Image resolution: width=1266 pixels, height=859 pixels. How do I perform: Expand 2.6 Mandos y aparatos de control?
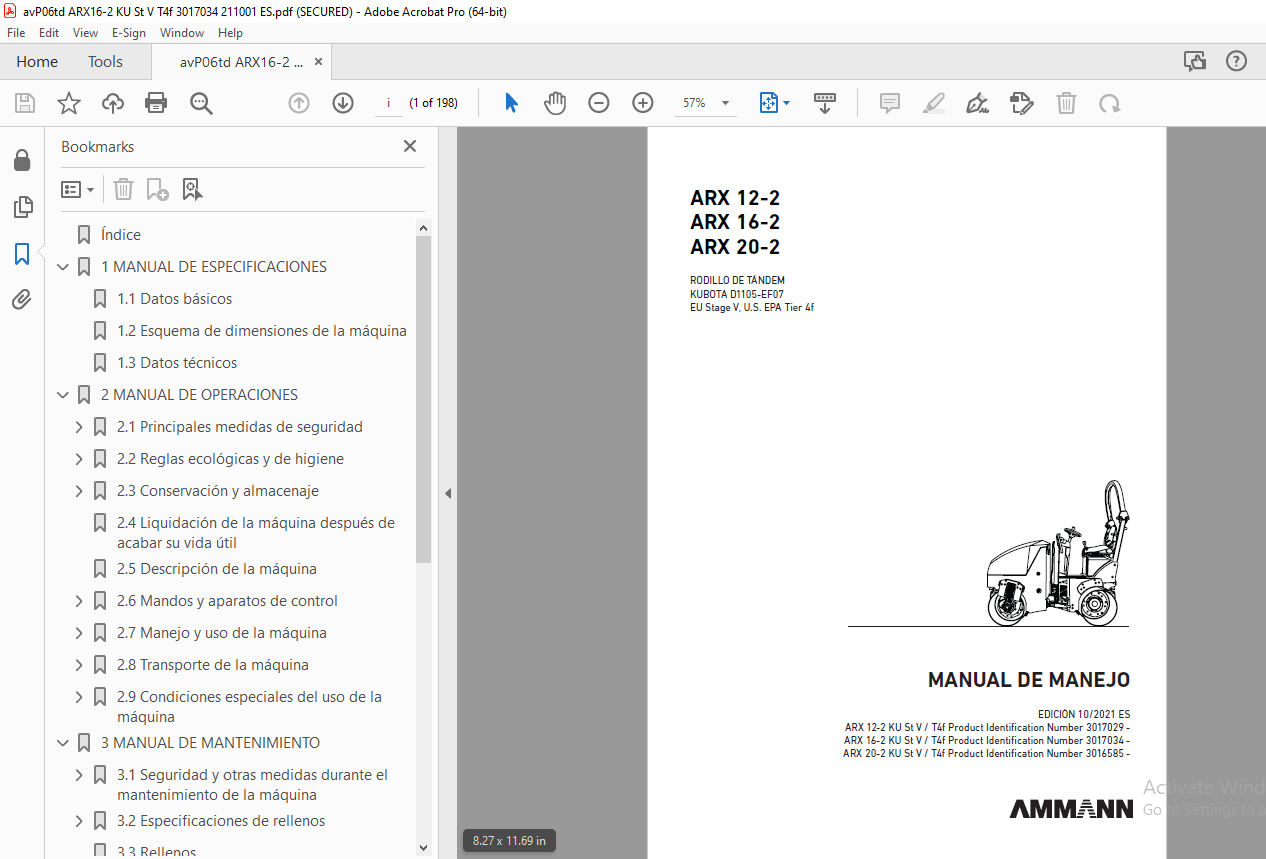[x=80, y=601]
